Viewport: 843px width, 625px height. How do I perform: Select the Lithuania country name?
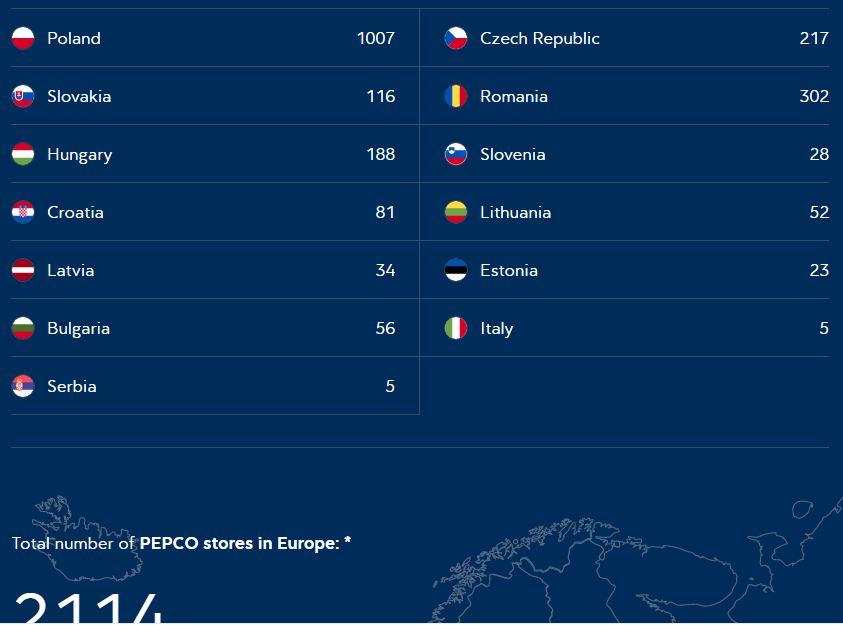[516, 212]
